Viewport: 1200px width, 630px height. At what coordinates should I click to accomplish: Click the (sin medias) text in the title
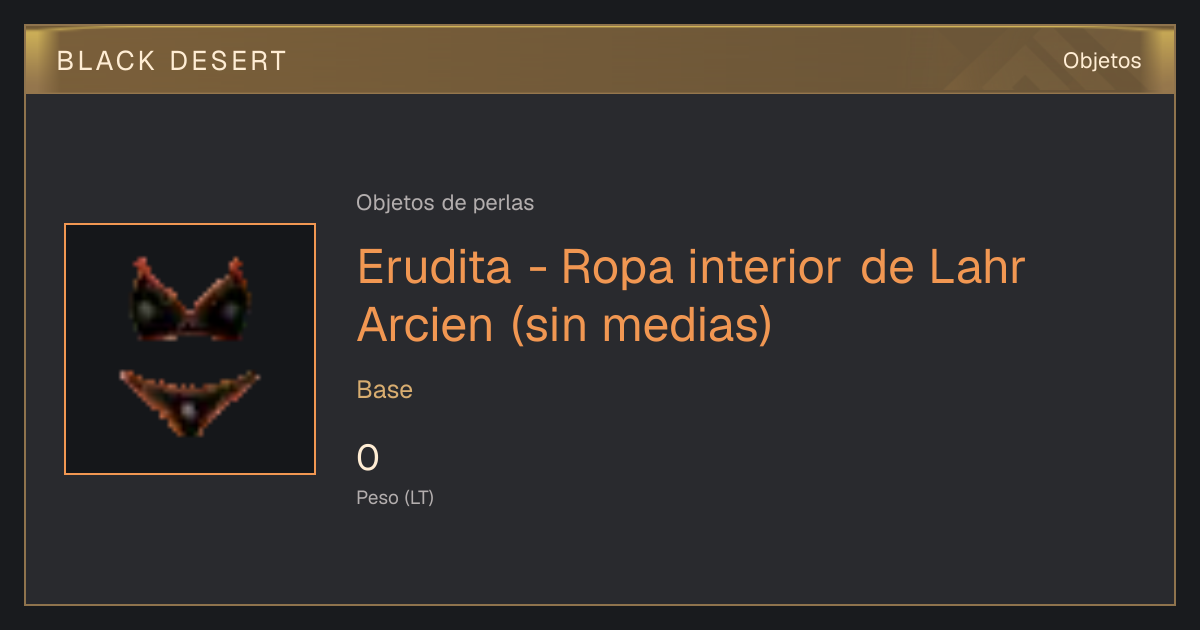pyautogui.click(x=641, y=326)
